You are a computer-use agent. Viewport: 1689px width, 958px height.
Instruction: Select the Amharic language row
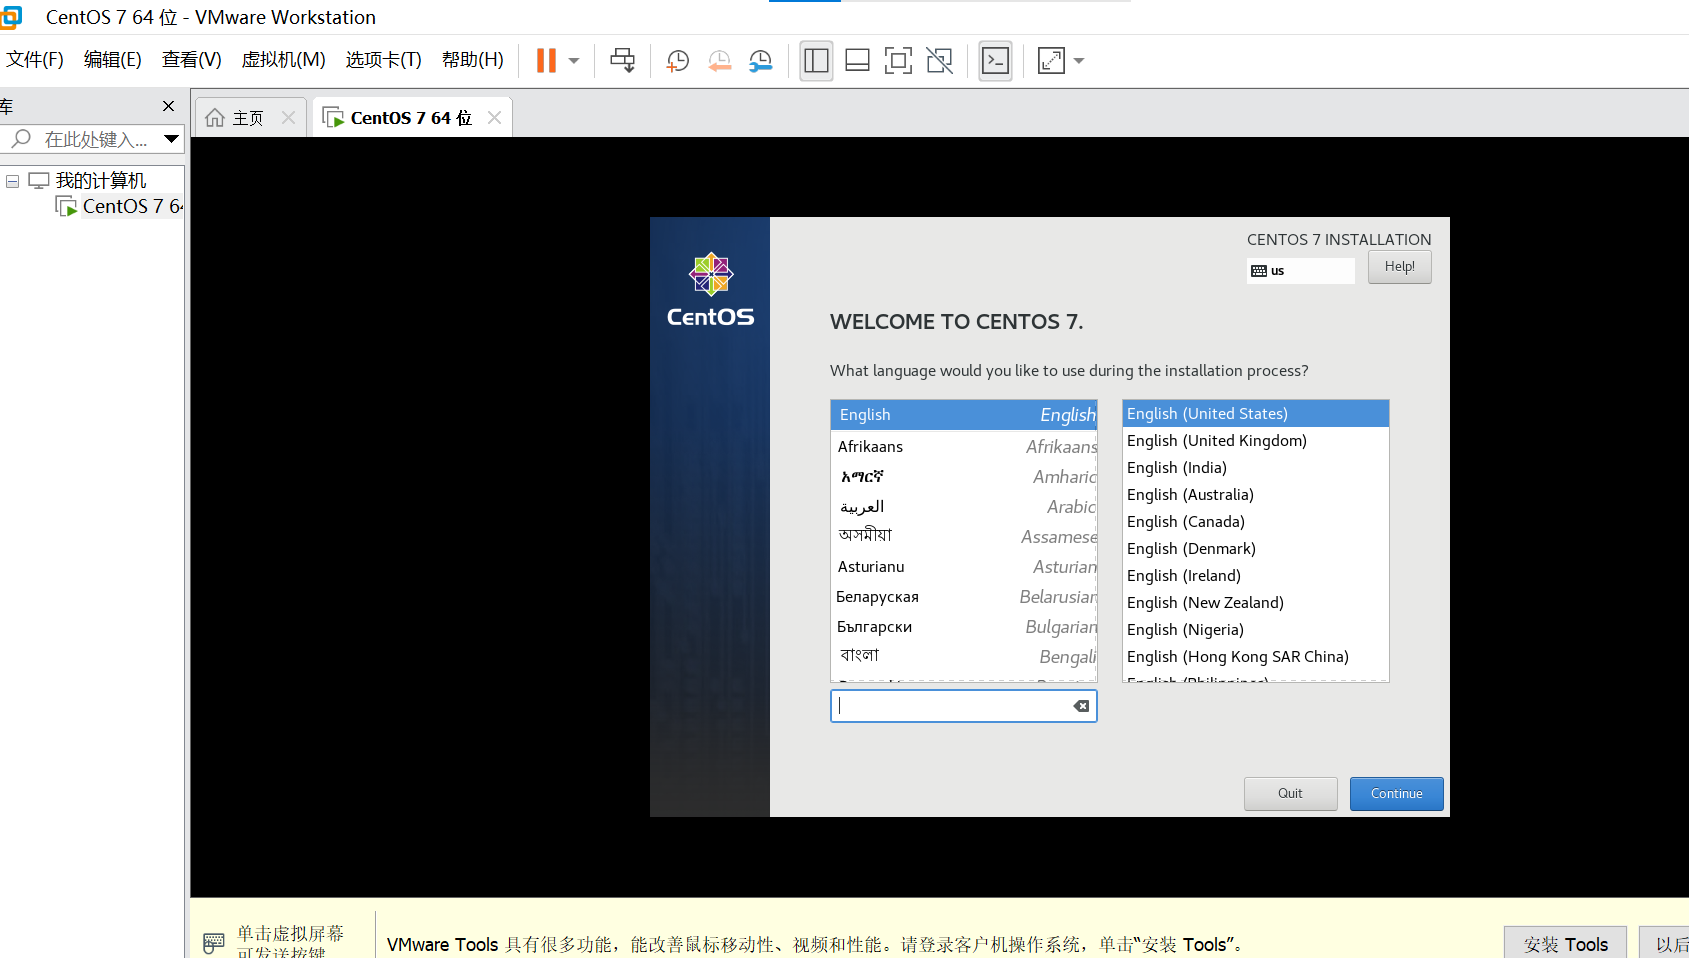(x=964, y=477)
